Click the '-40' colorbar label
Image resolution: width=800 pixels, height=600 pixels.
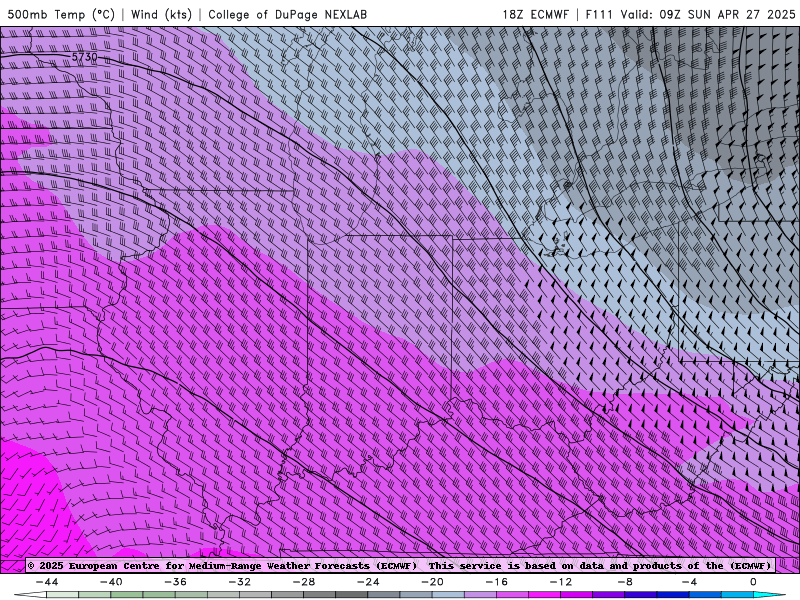click(x=111, y=582)
